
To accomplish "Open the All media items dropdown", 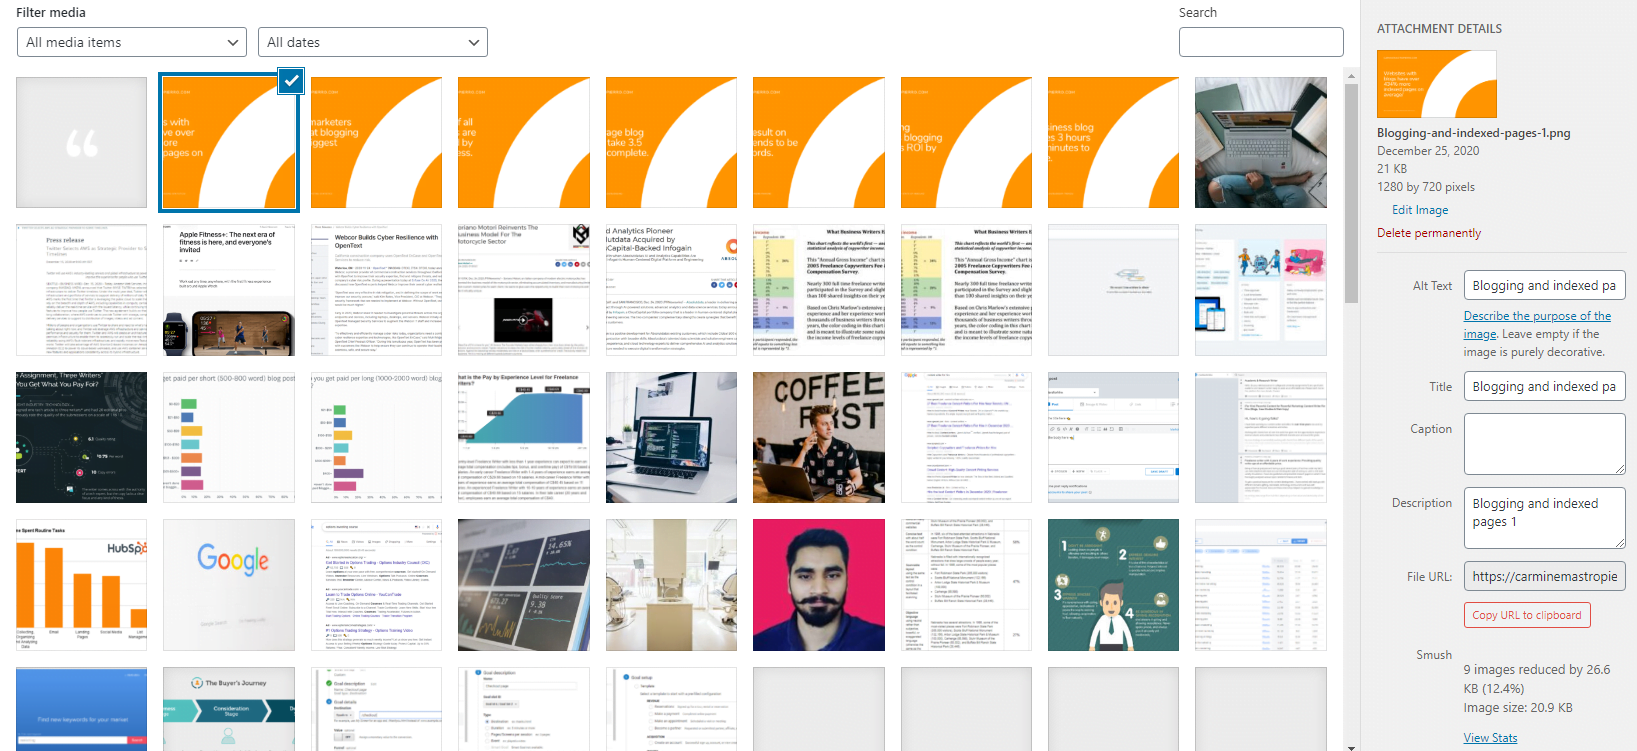I will (132, 42).
